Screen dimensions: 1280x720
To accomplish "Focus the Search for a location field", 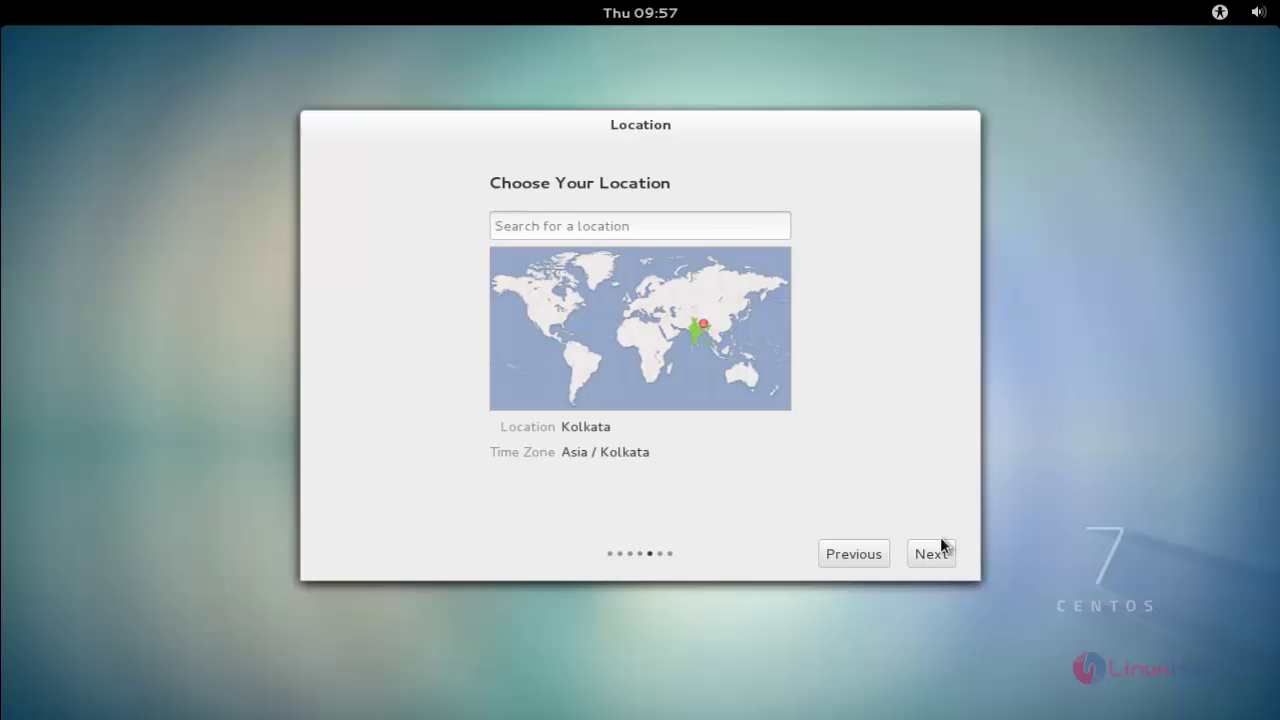I will [640, 226].
